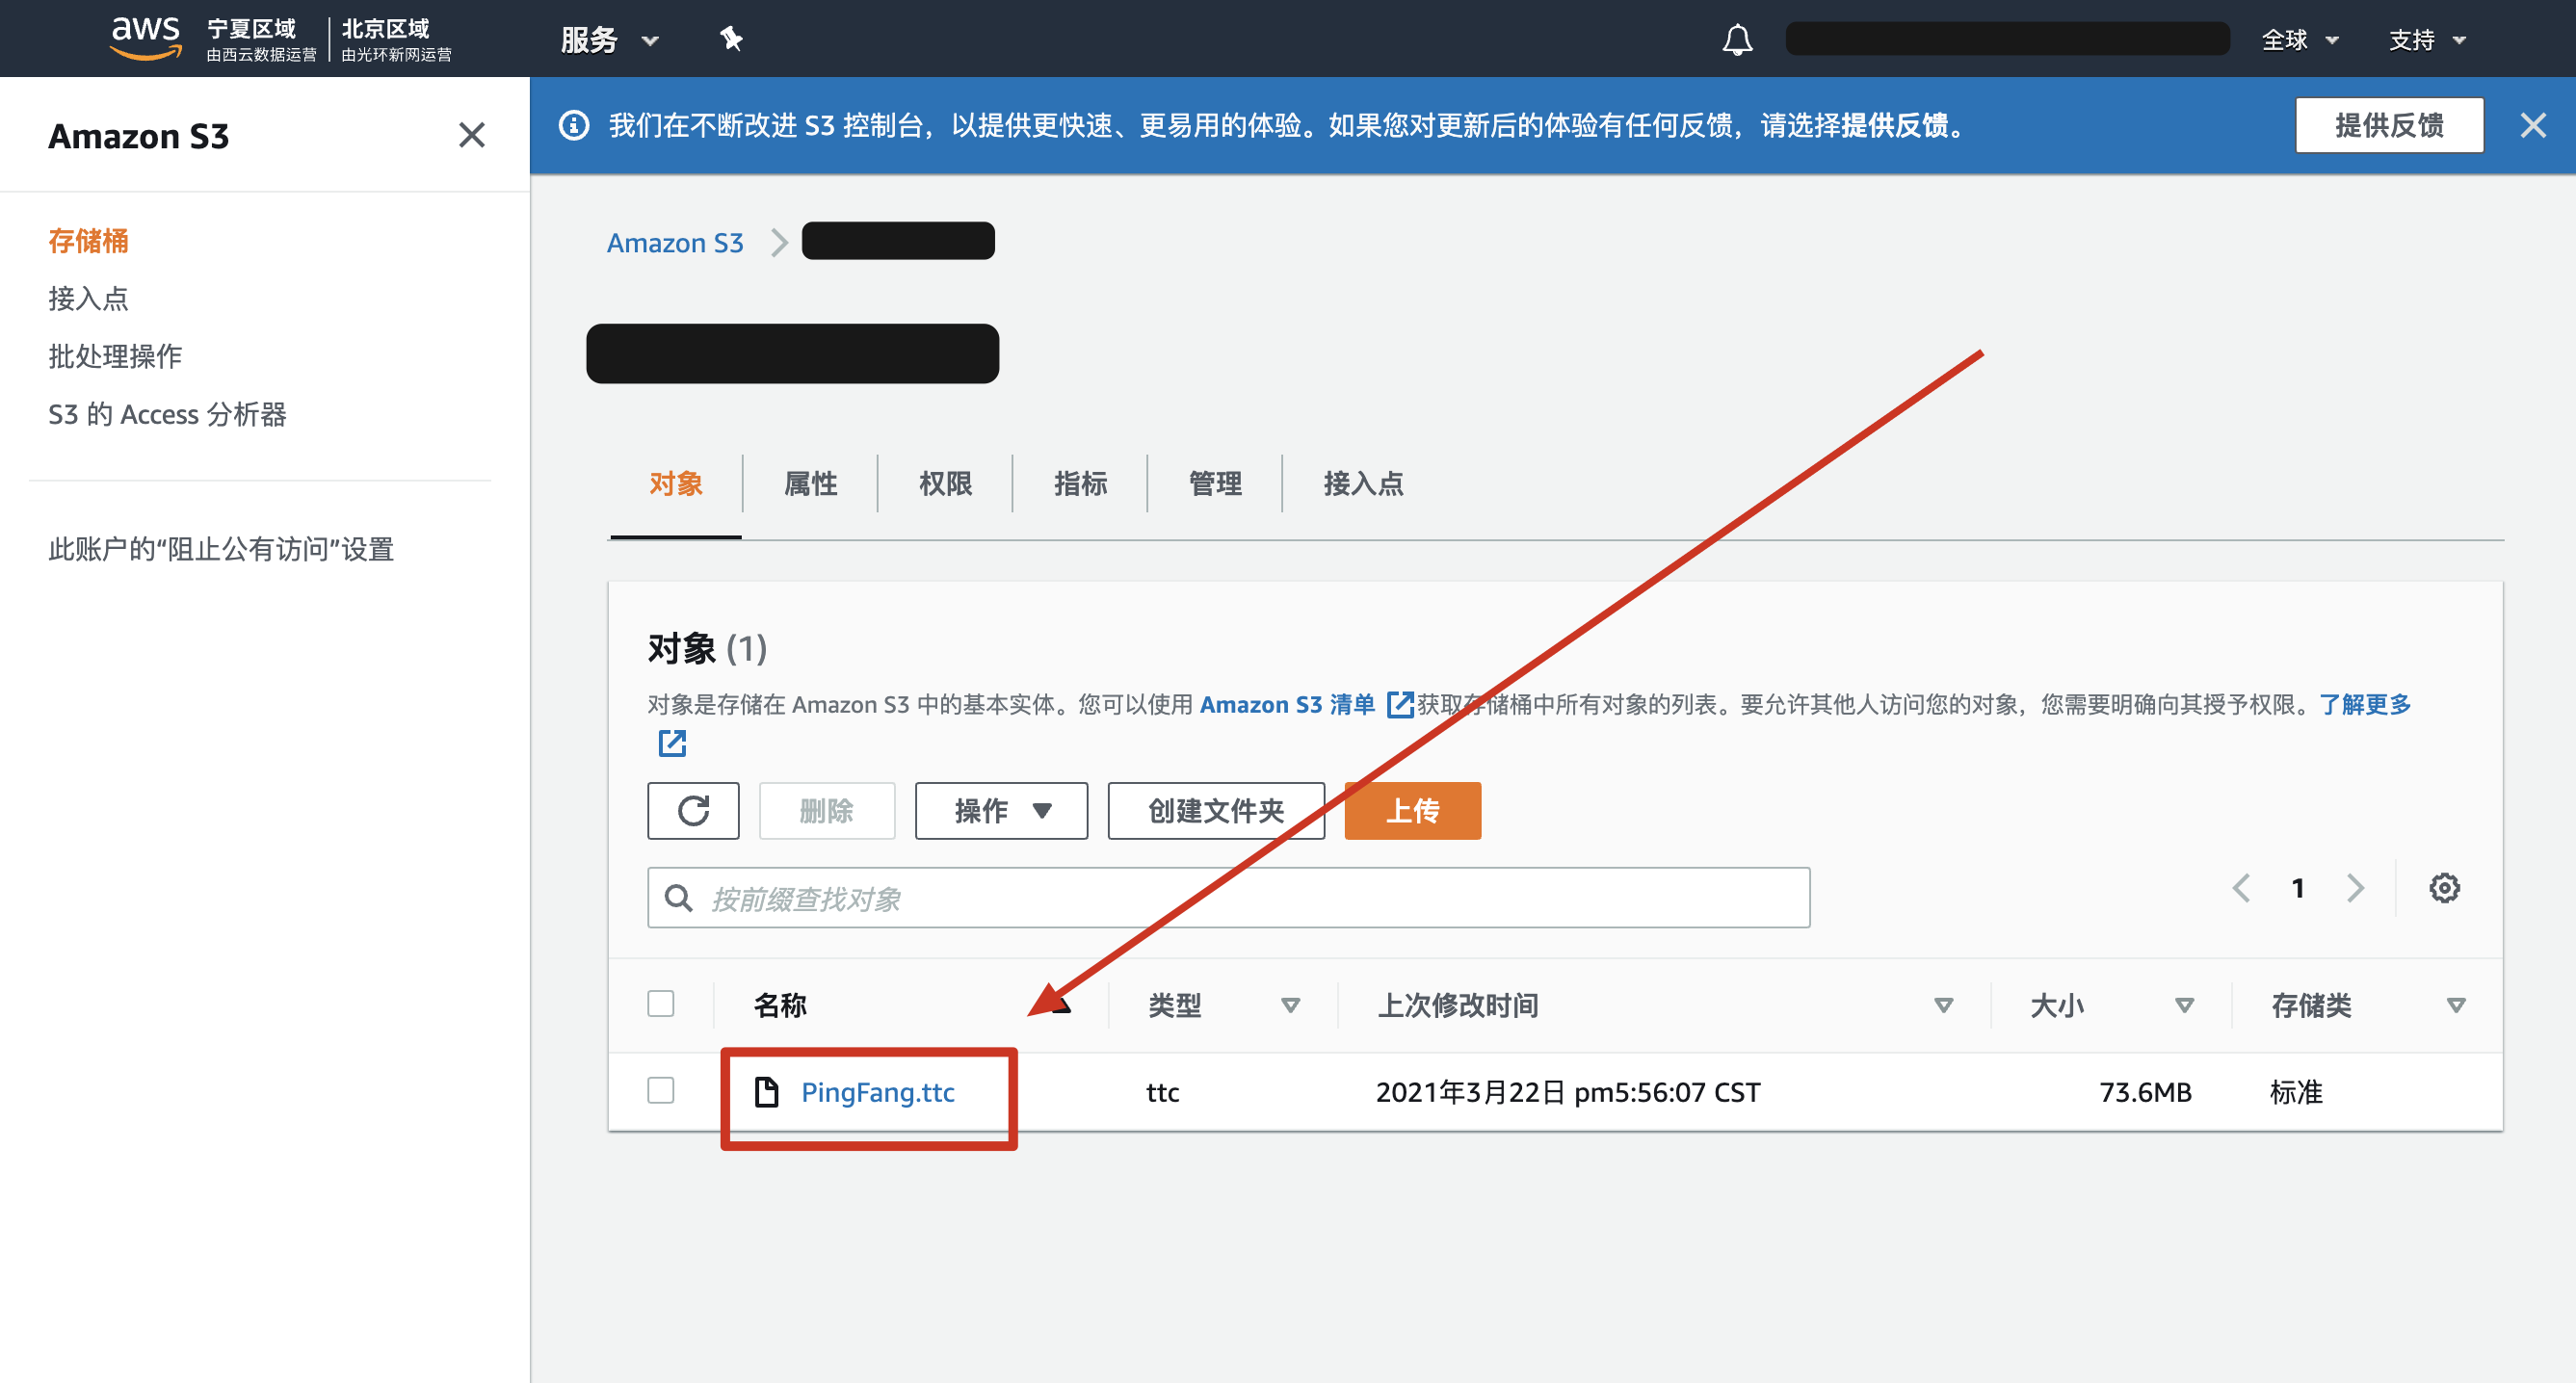Click the notification bell icon

click(1736, 40)
